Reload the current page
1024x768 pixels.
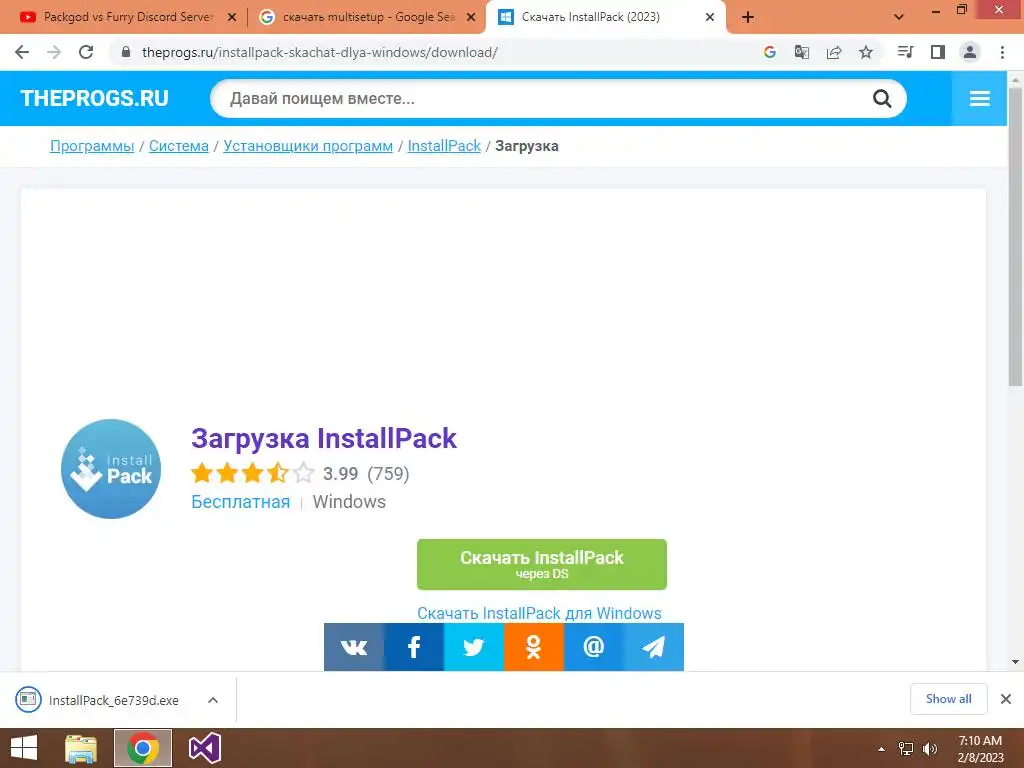coord(86,52)
